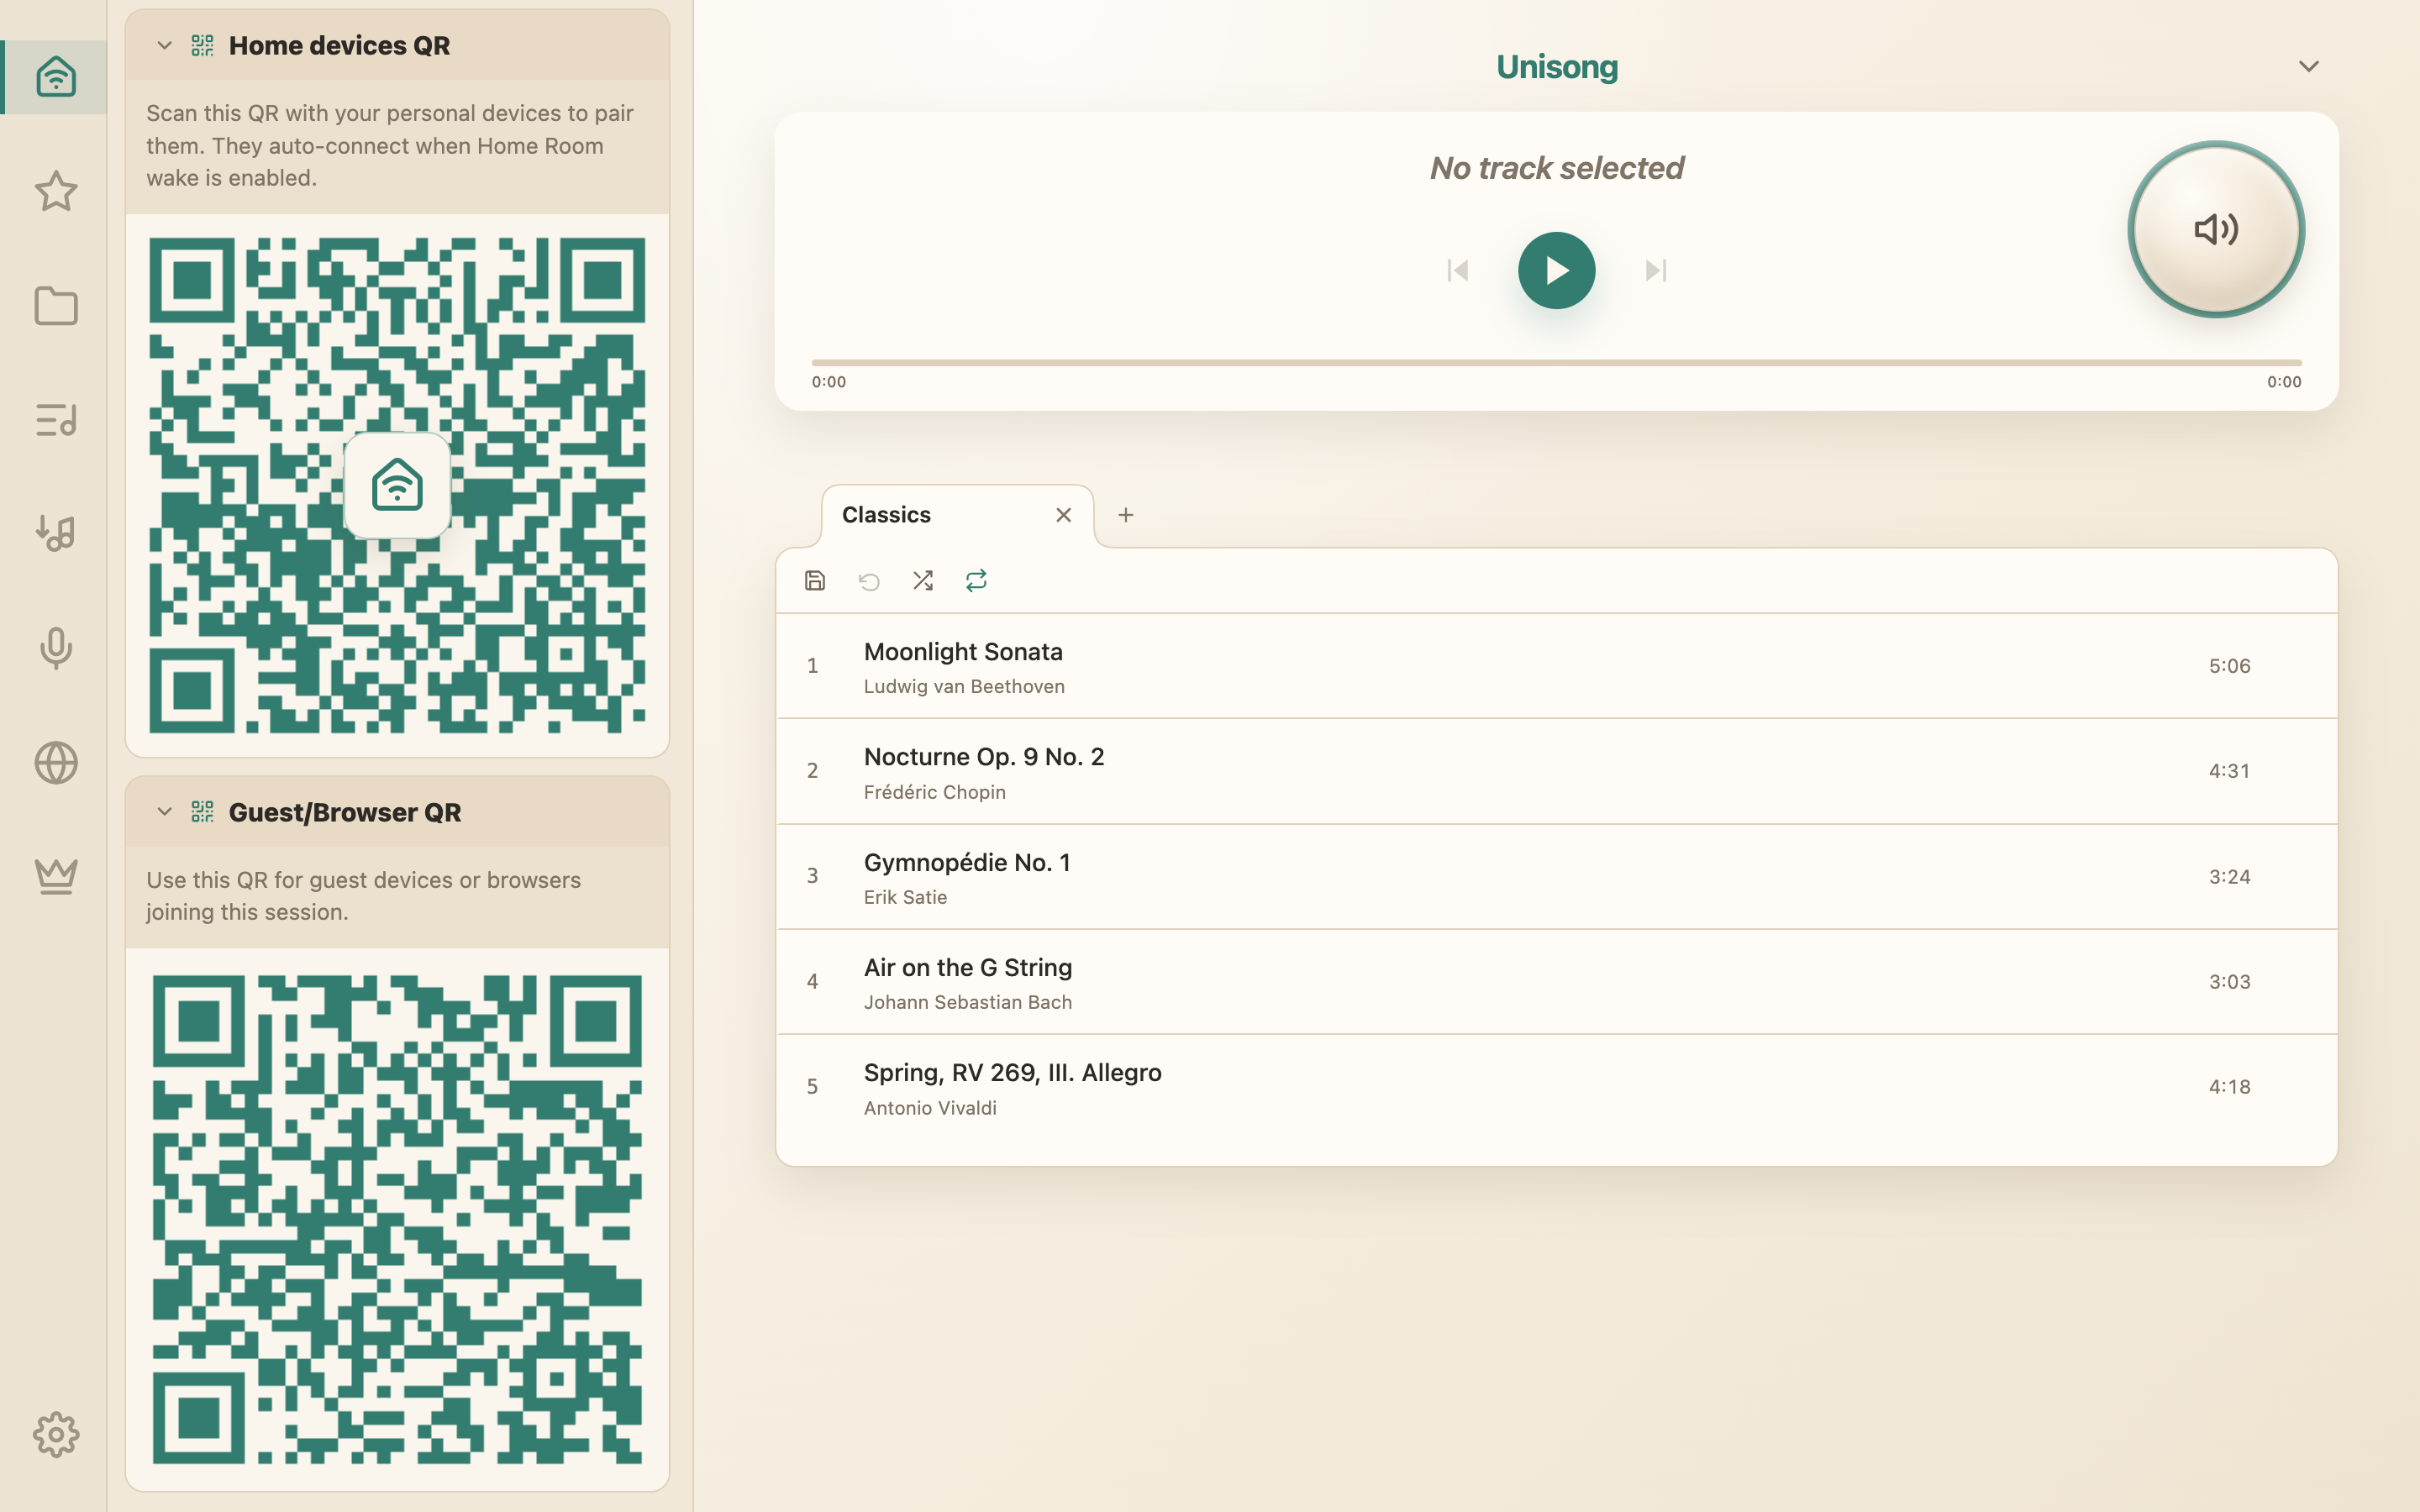Select the Classics playlist tab
2420x1512 pixels.
click(x=957, y=516)
